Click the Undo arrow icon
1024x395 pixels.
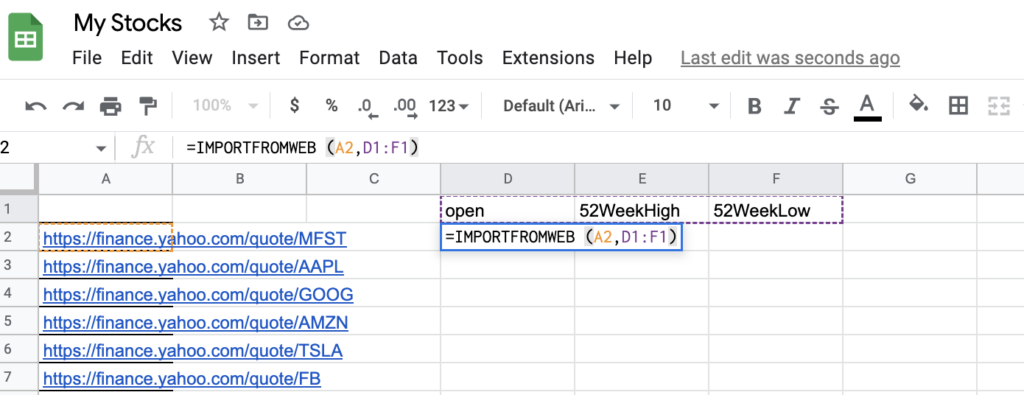[36, 106]
